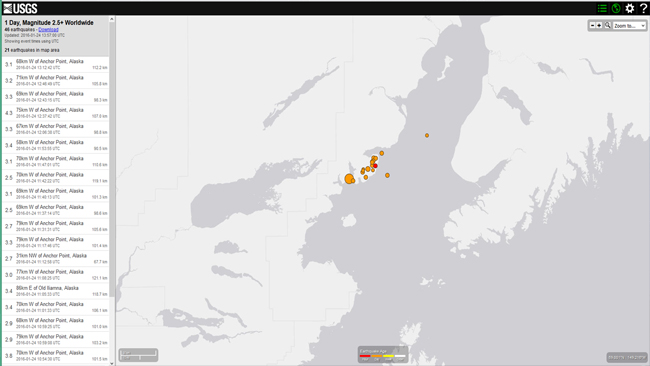Open the settings gear icon

[630, 8]
